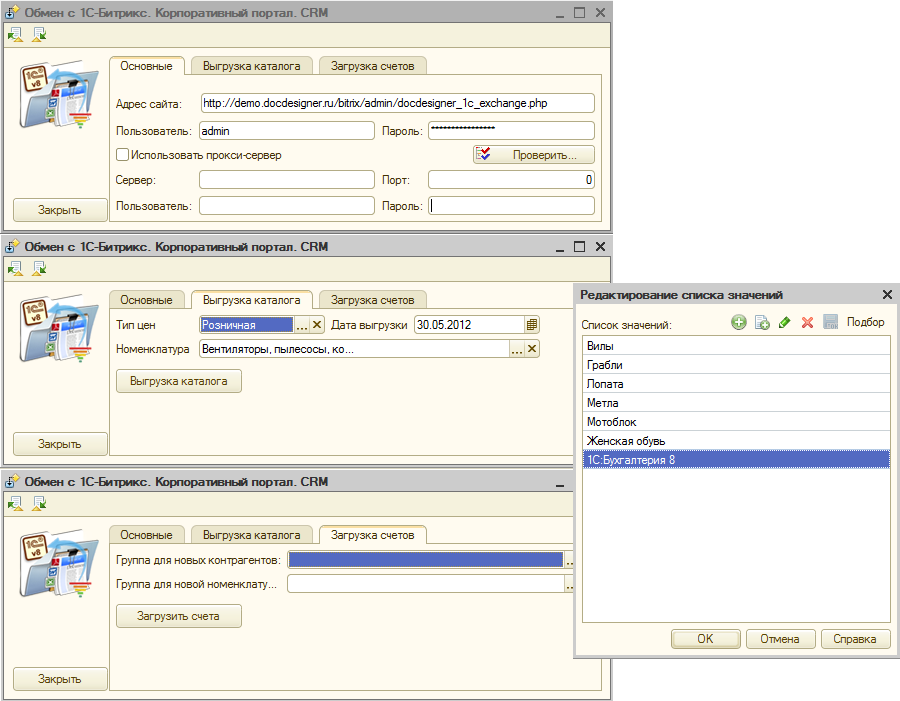Switch to Загрузка счетов tab in the middle window
The image size is (900, 701).
373,300
